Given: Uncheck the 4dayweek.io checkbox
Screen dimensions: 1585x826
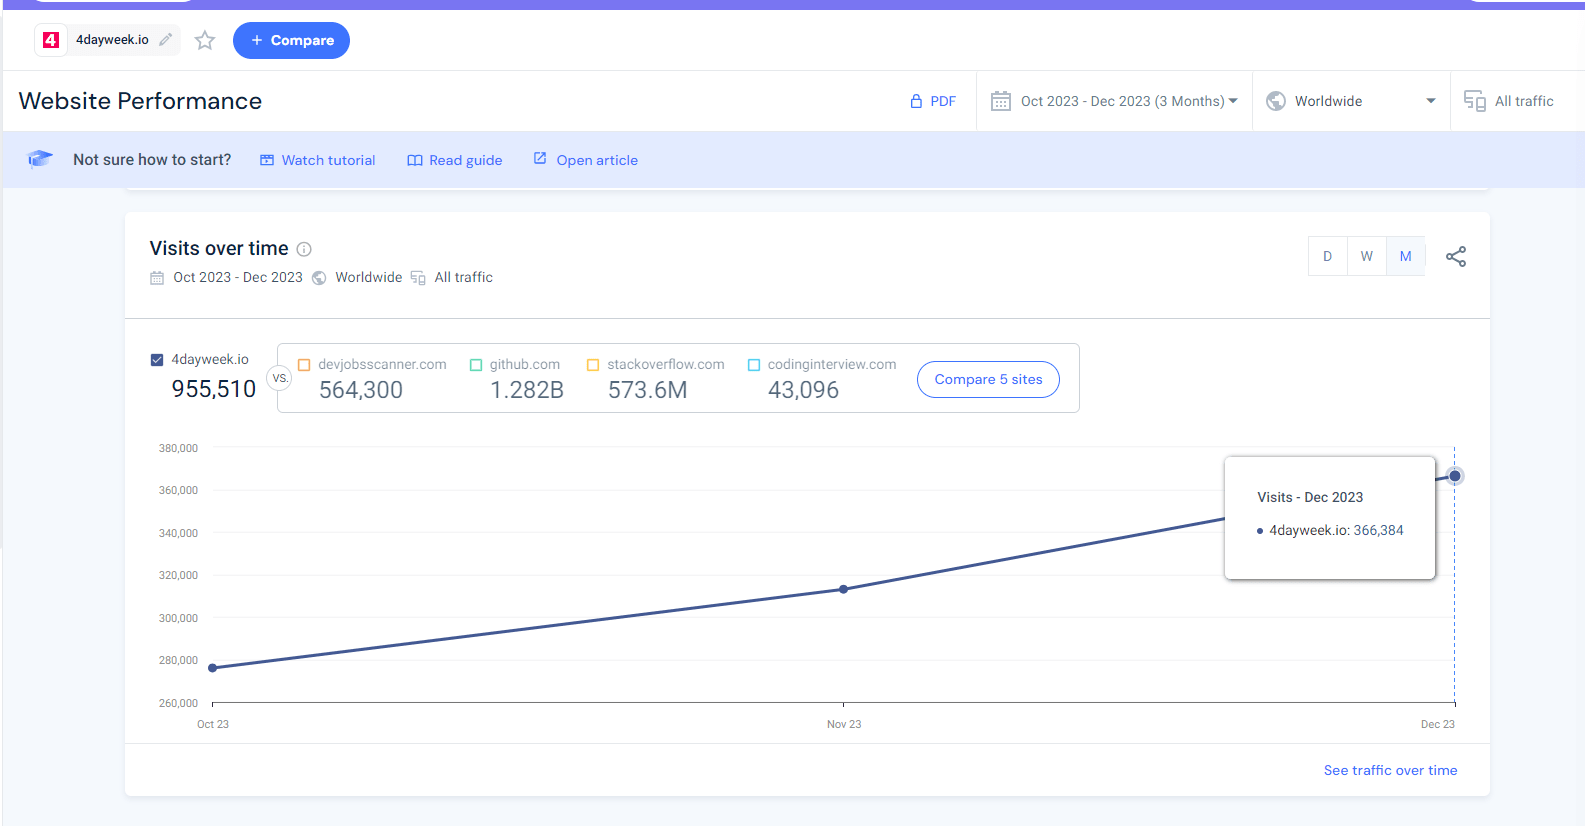Looking at the screenshot, I should point(157,360).
